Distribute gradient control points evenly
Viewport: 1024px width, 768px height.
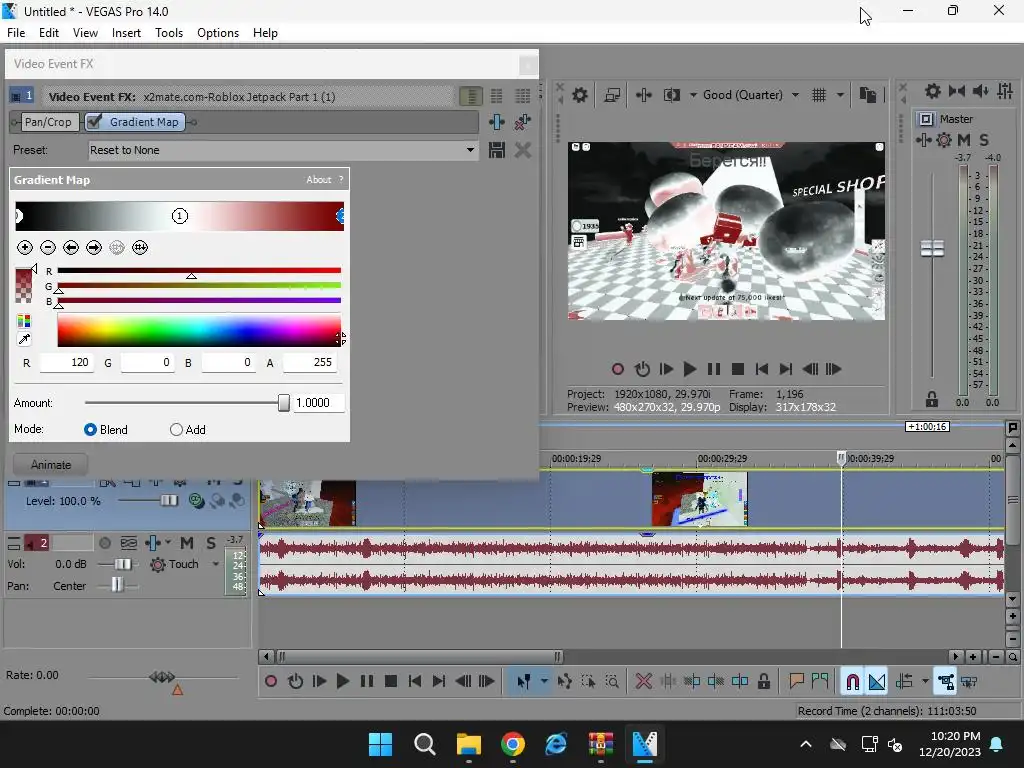point(140,248)
